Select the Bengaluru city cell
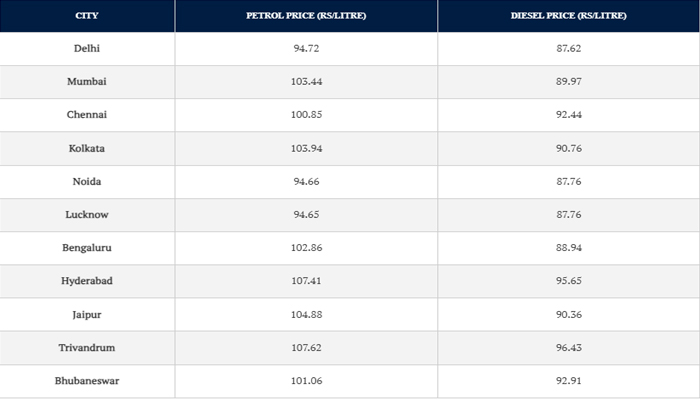 click(87, 248)
